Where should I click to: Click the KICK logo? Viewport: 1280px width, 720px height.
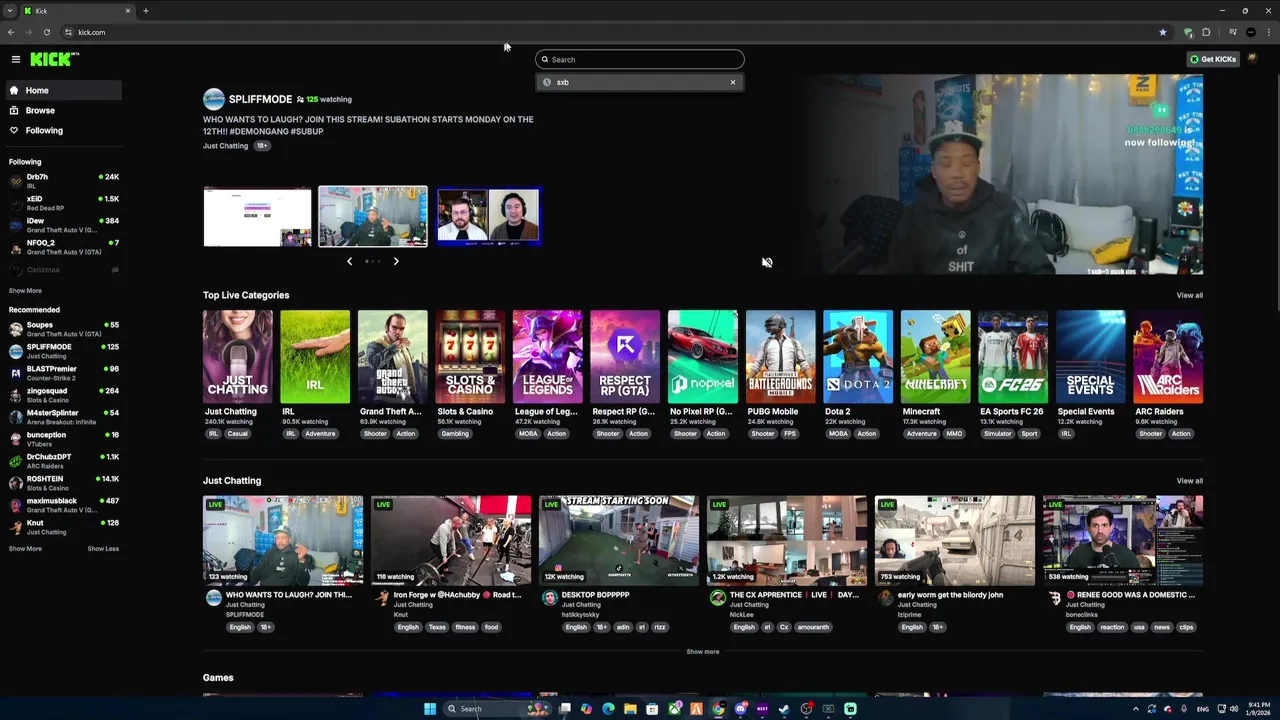pos(54,59)
